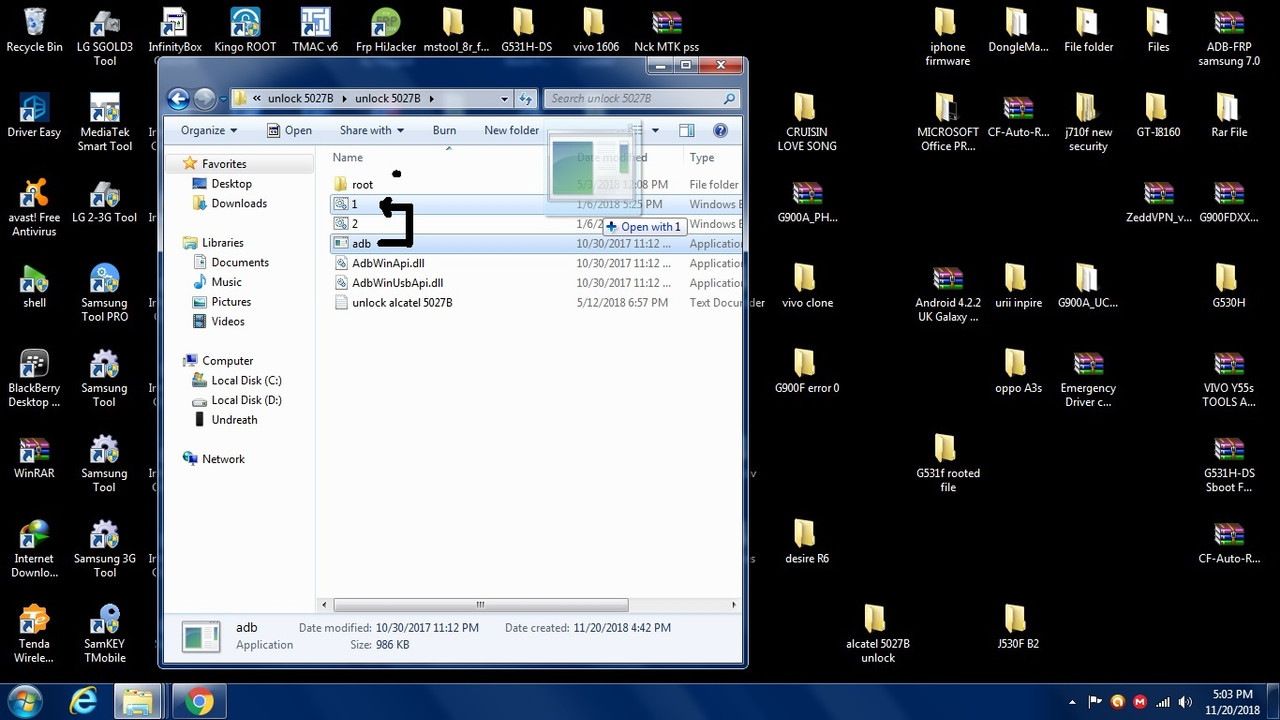Launch BlackBerry Desktop shortcut

pos(34,378)
